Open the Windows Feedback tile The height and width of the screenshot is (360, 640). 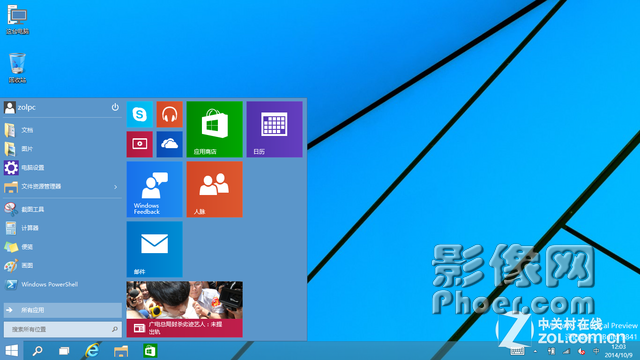click(154, 189)
